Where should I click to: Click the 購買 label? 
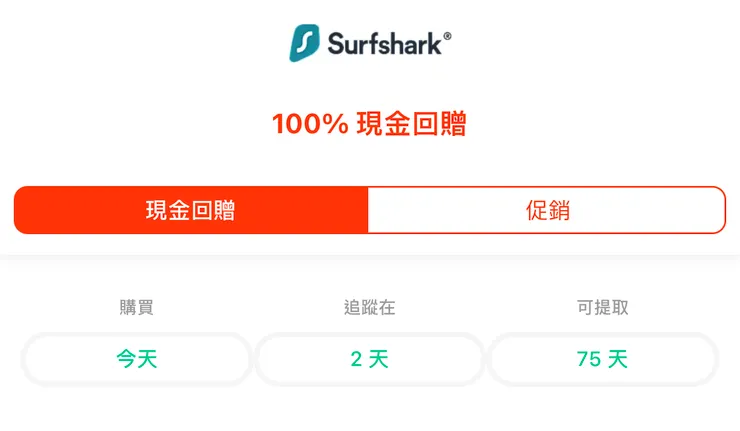136,308
